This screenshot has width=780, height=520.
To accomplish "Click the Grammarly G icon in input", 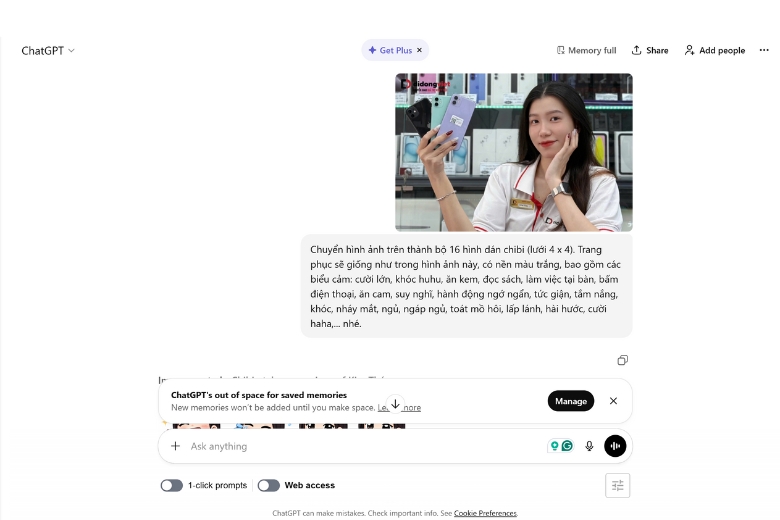I will [567, 446].
